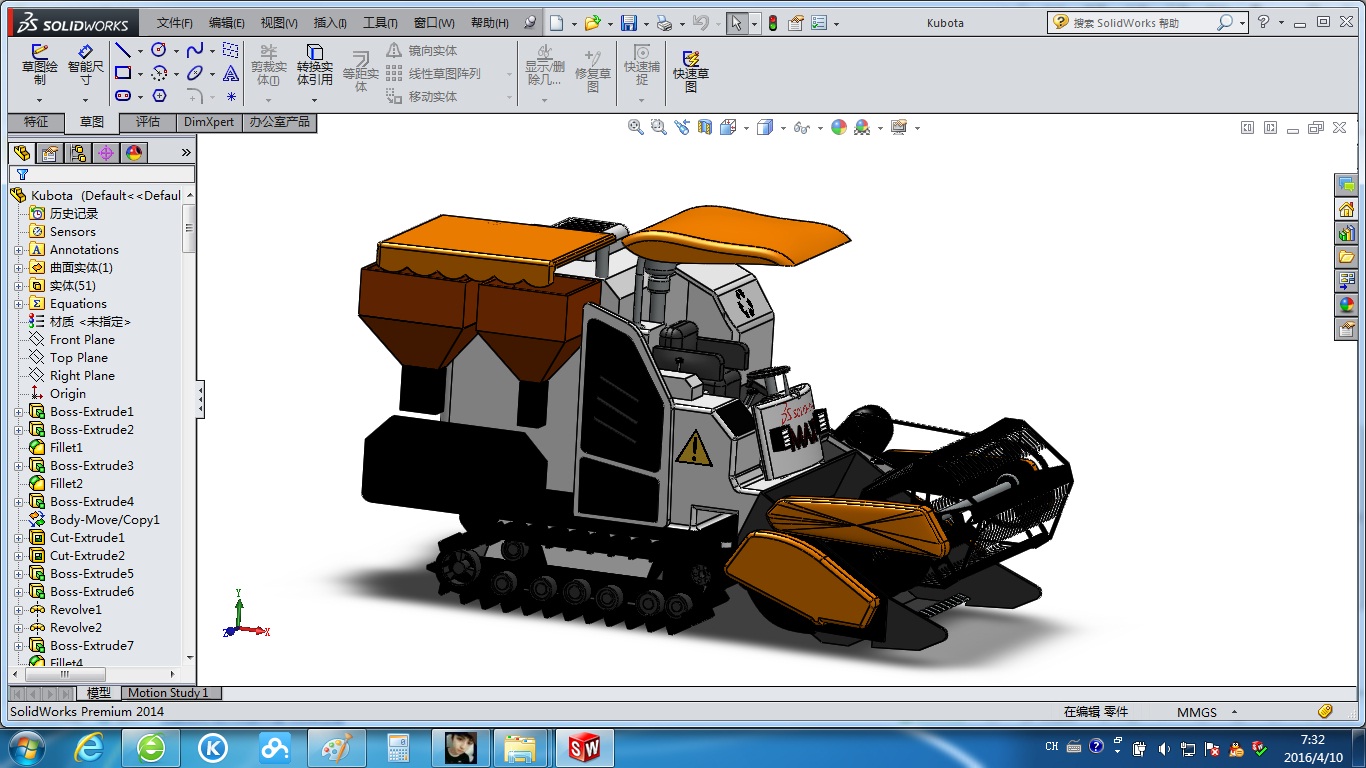Select the Line sketch tool

pos(123,50)
